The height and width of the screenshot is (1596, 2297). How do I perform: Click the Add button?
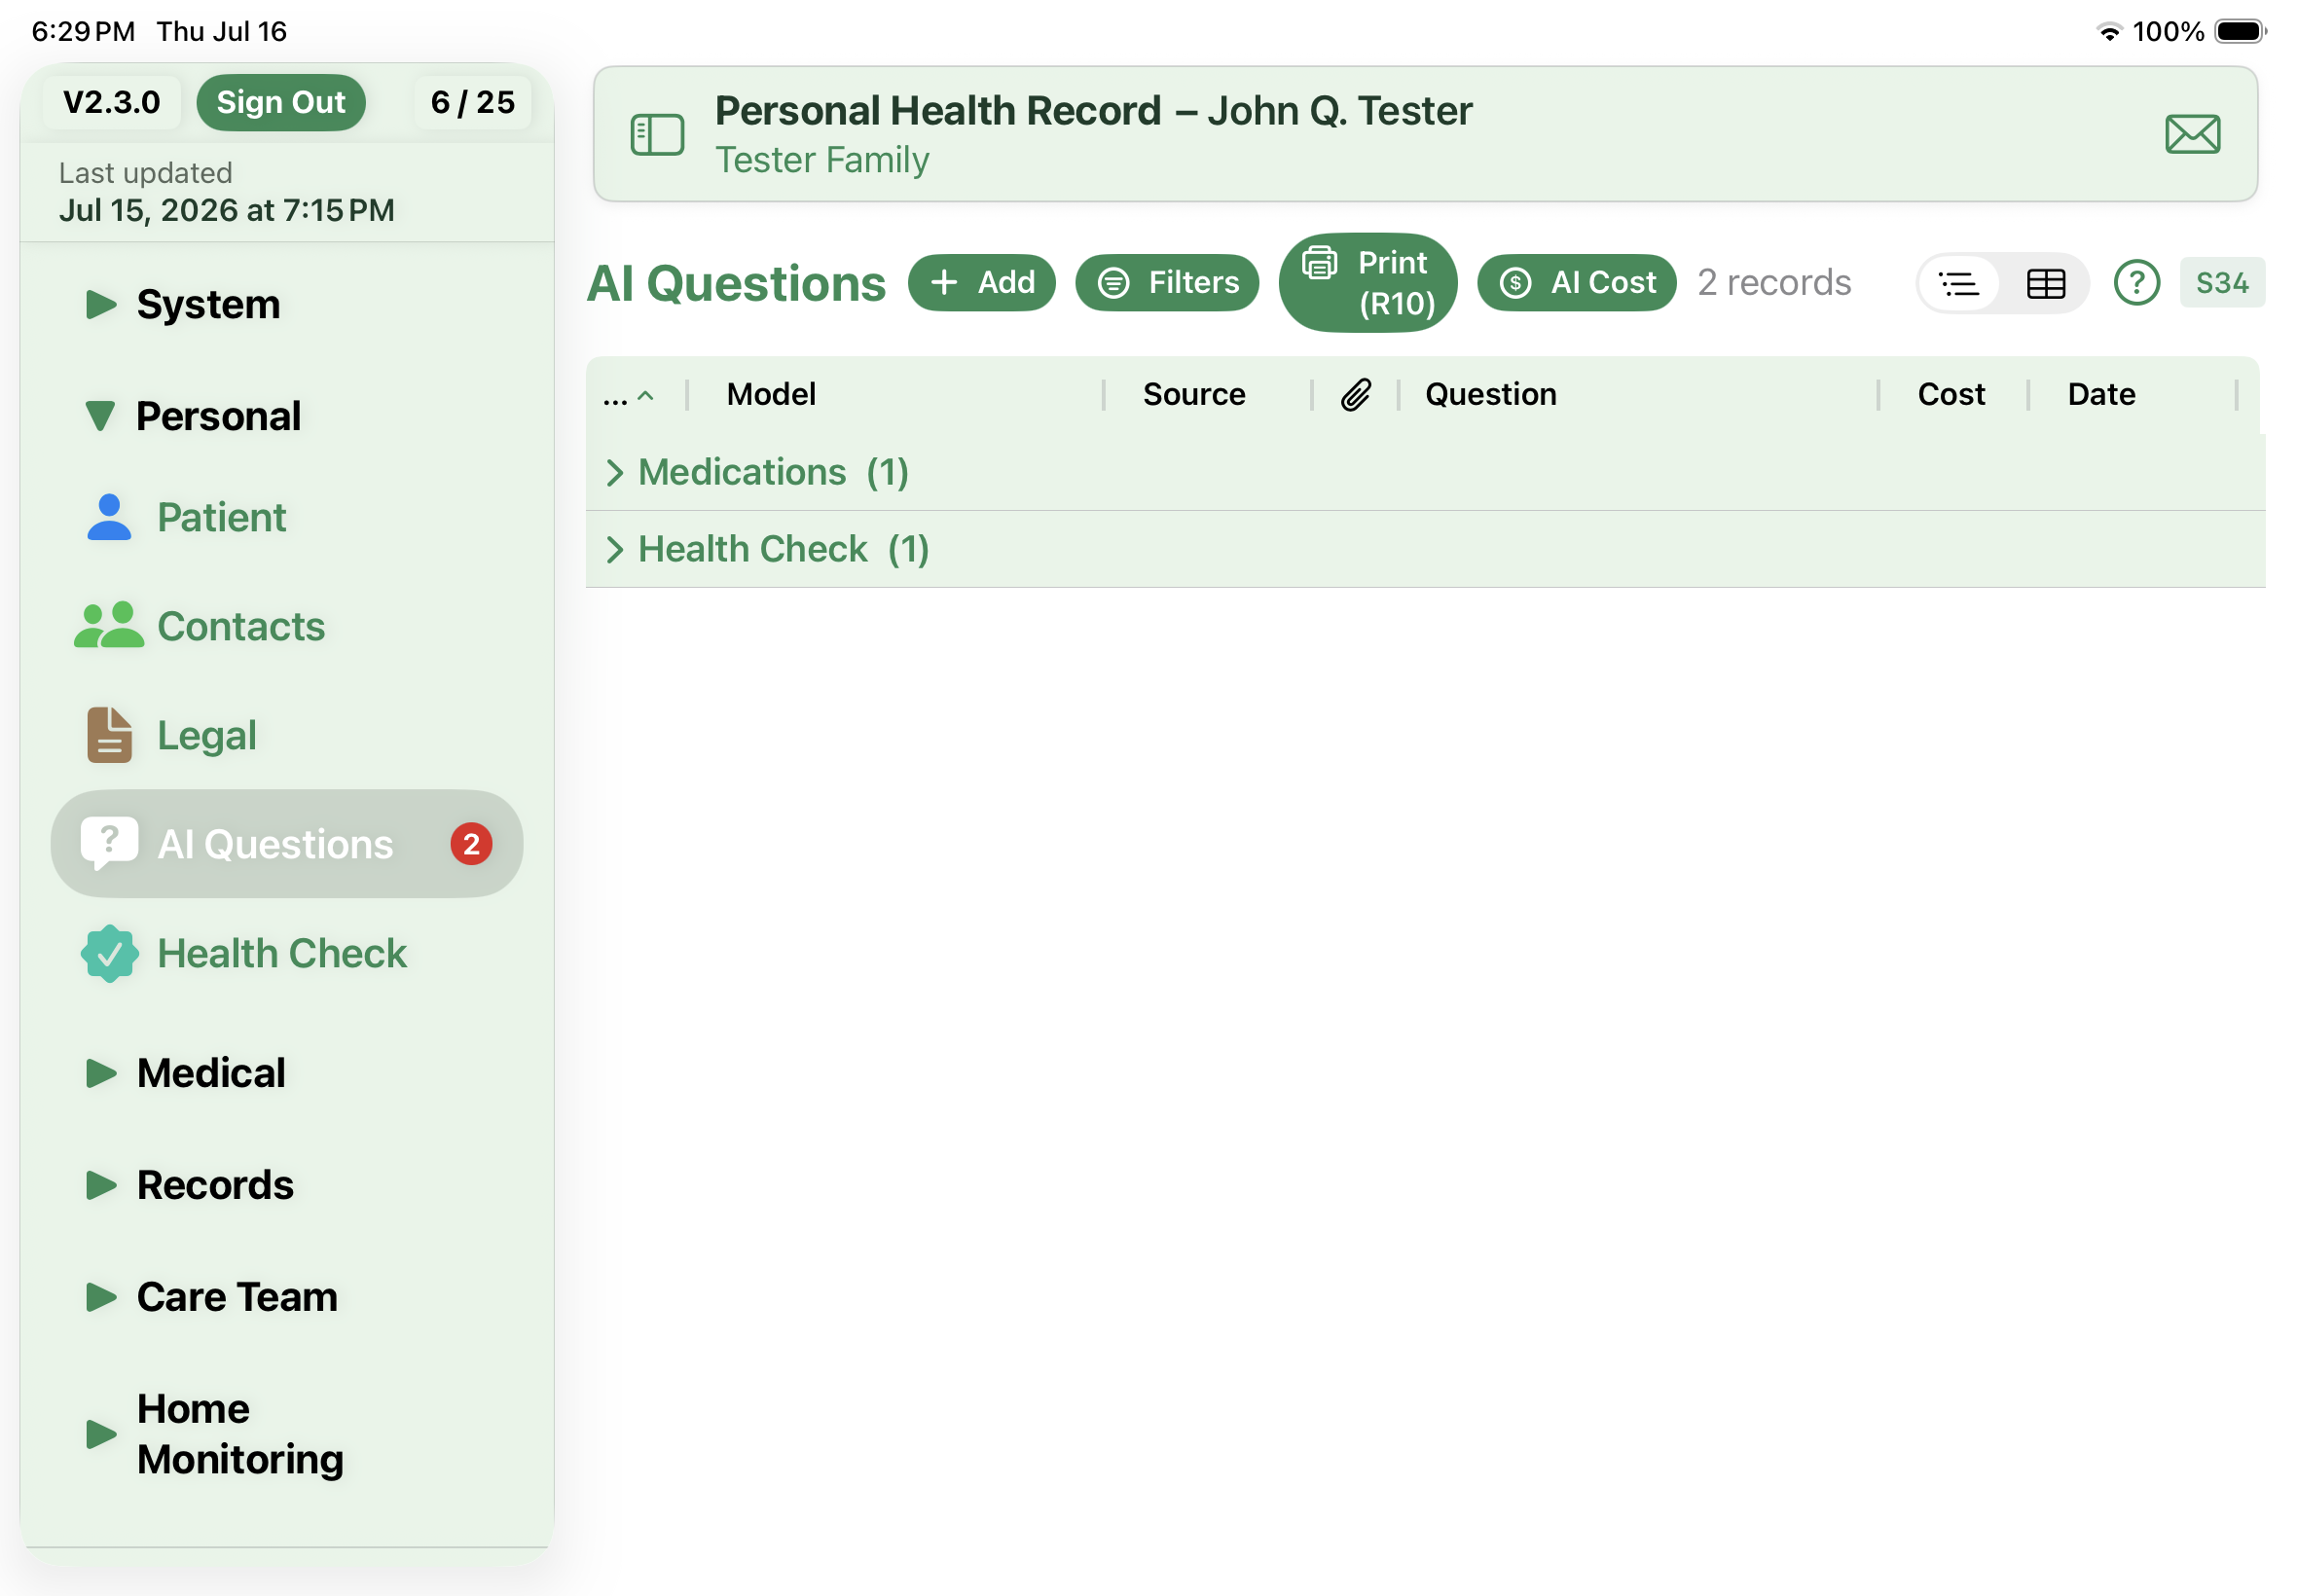point(981,283)
